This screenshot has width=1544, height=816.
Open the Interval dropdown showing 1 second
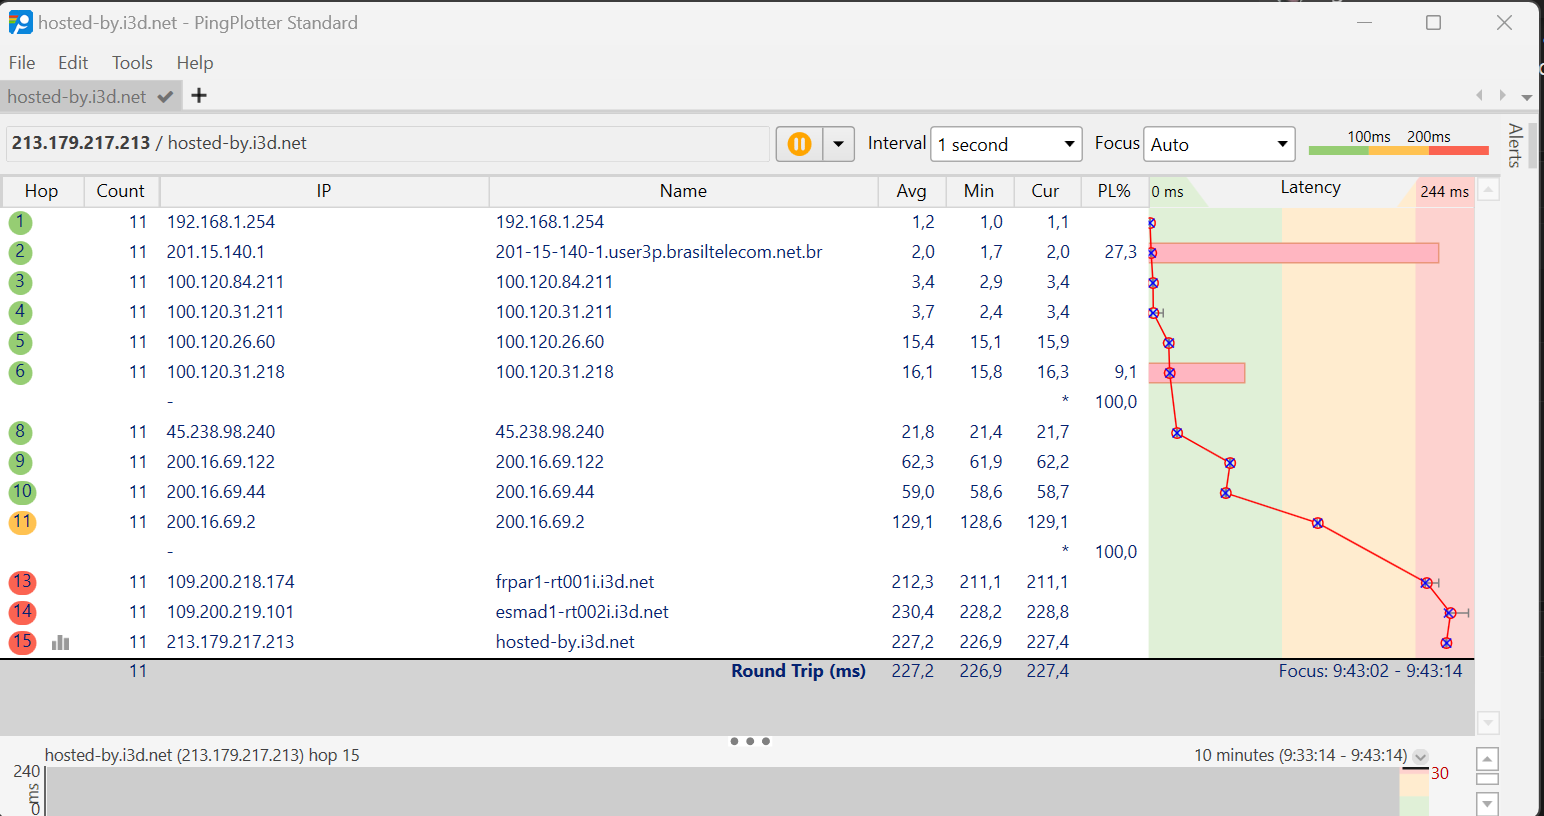(1006, 144)
